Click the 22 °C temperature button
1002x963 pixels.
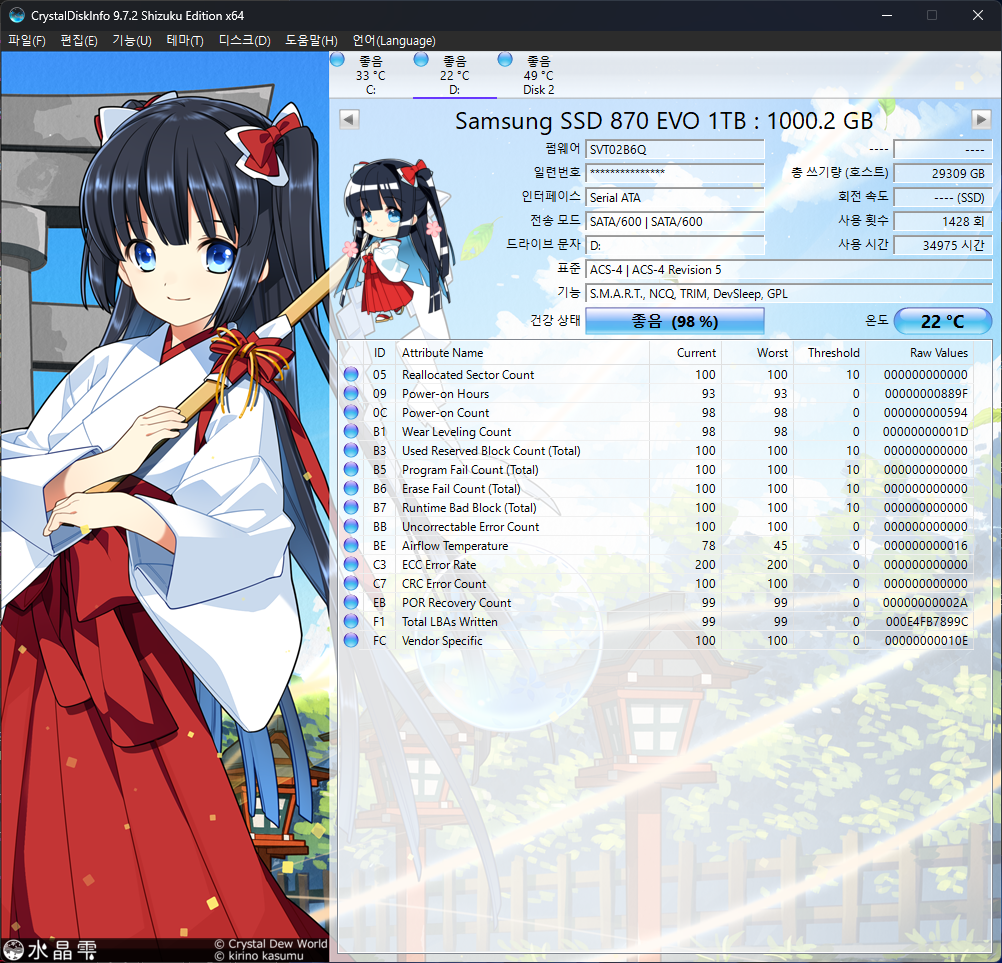tap(943, 321)
